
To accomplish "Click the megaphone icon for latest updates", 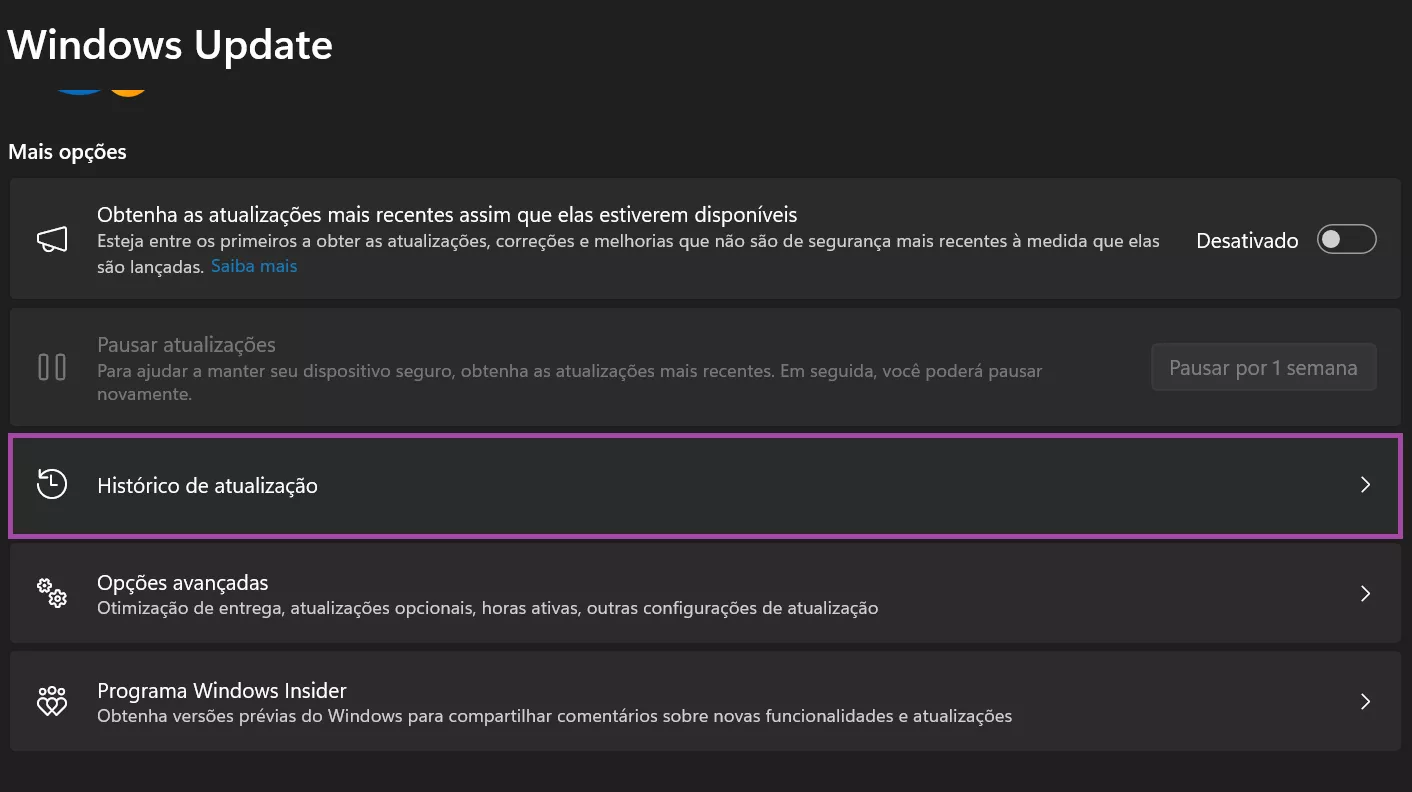I will 52,239.
